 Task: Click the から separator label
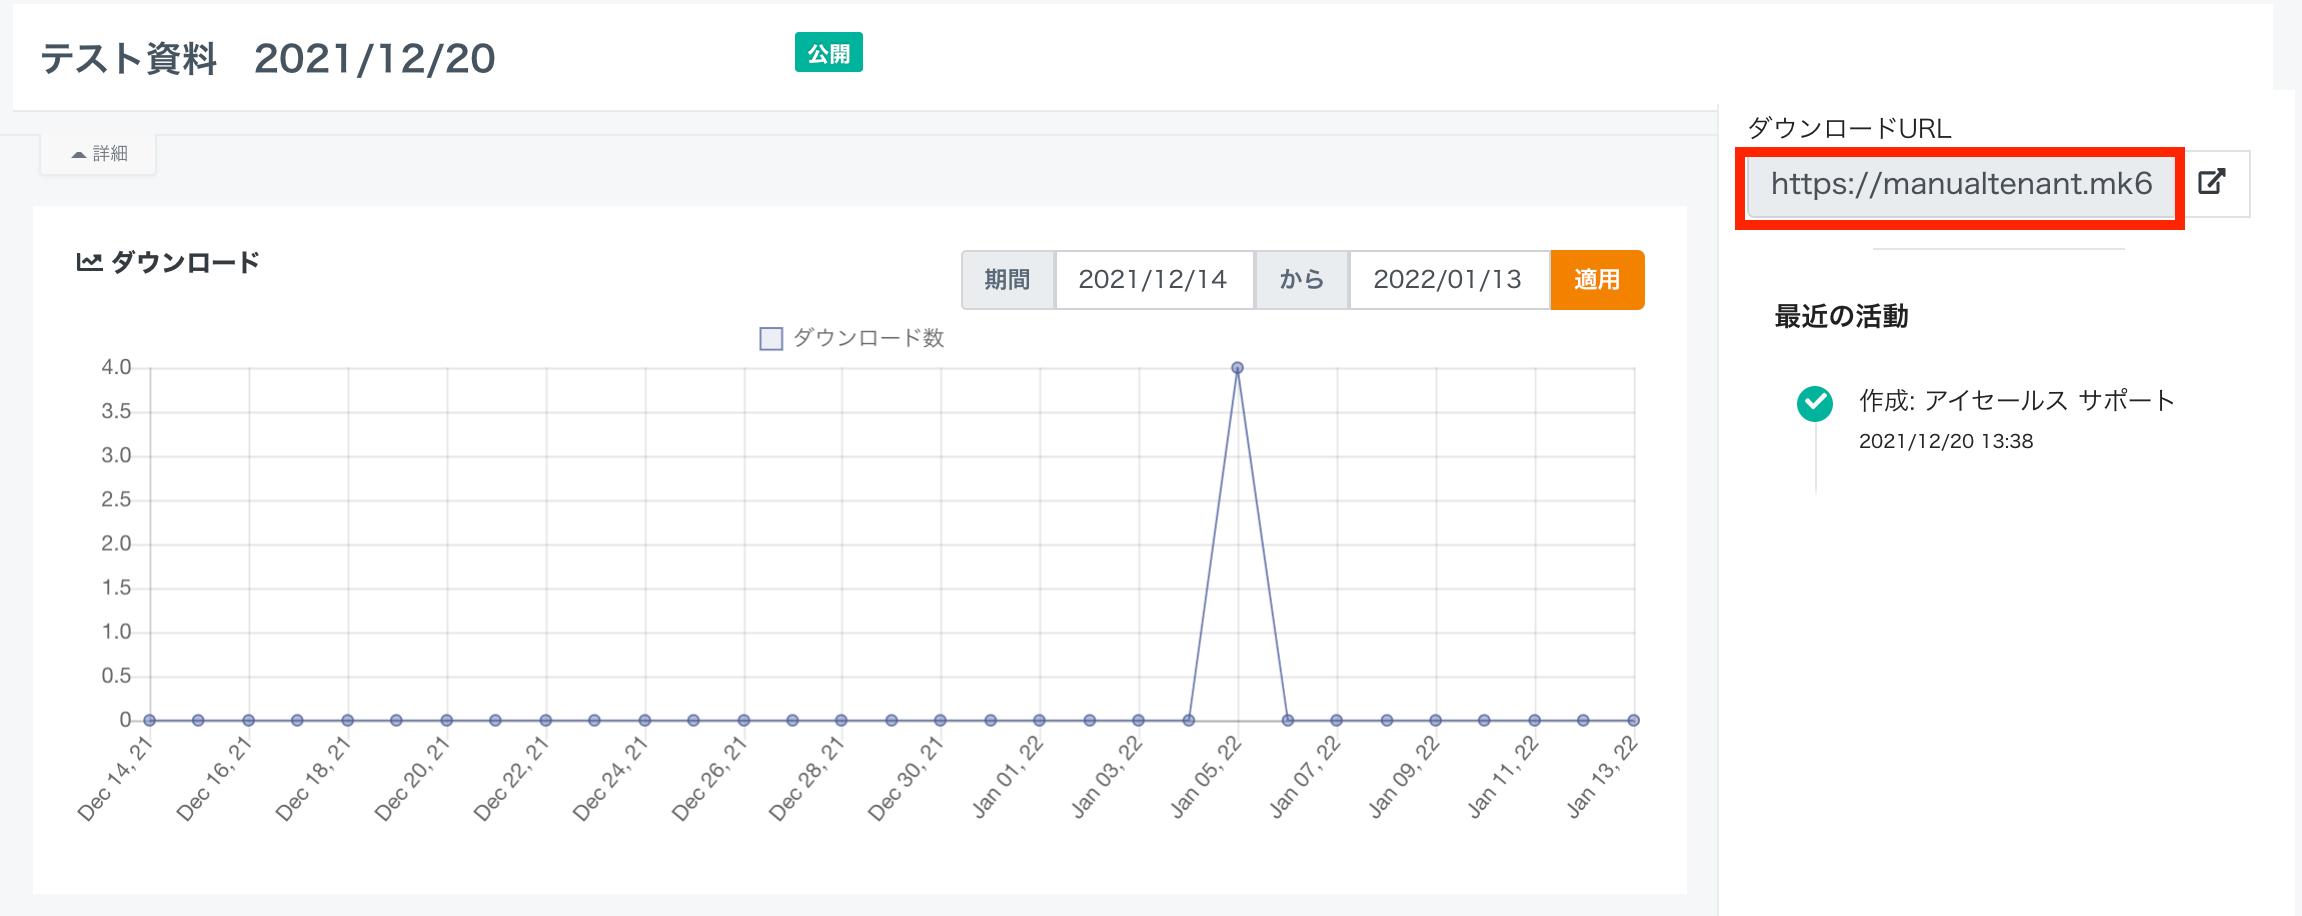[x=1301, y=280]
